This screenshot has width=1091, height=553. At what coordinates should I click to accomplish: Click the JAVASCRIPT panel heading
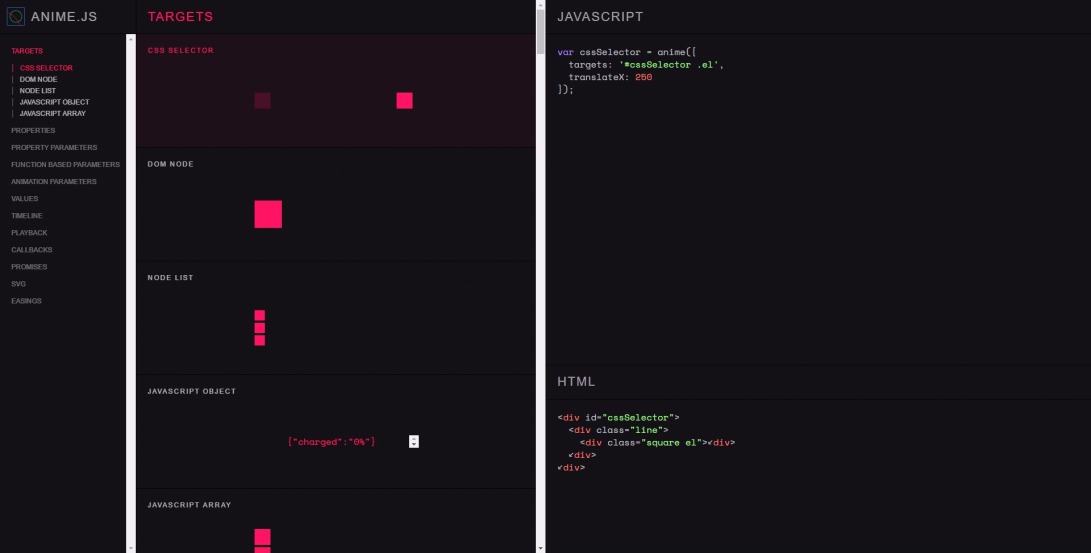point(600,17)
